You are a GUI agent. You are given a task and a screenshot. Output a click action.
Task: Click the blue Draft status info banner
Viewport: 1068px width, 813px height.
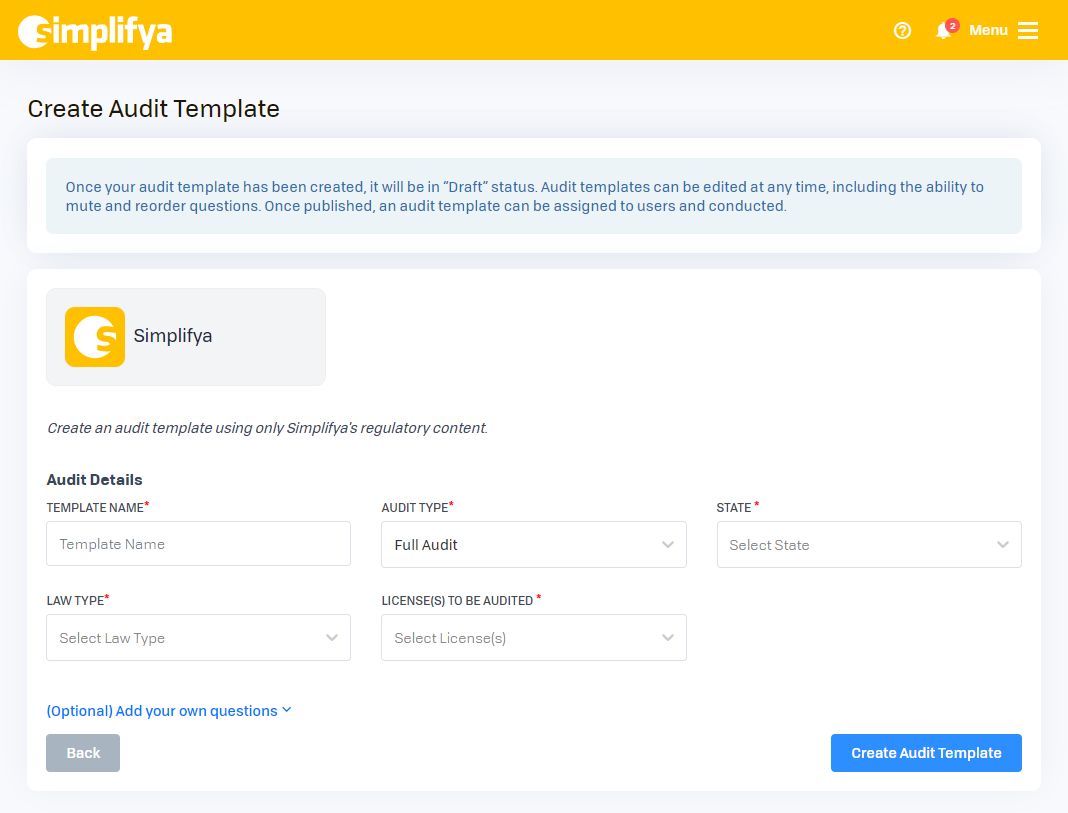pos(533,196)
